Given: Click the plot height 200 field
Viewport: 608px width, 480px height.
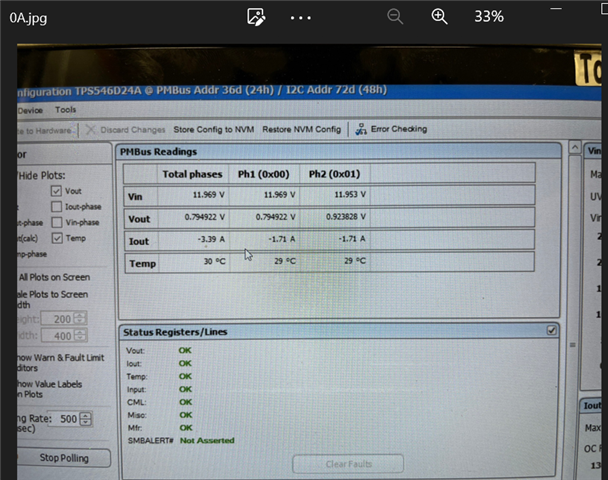Looking at the screenshot, I should click(57, 319).
